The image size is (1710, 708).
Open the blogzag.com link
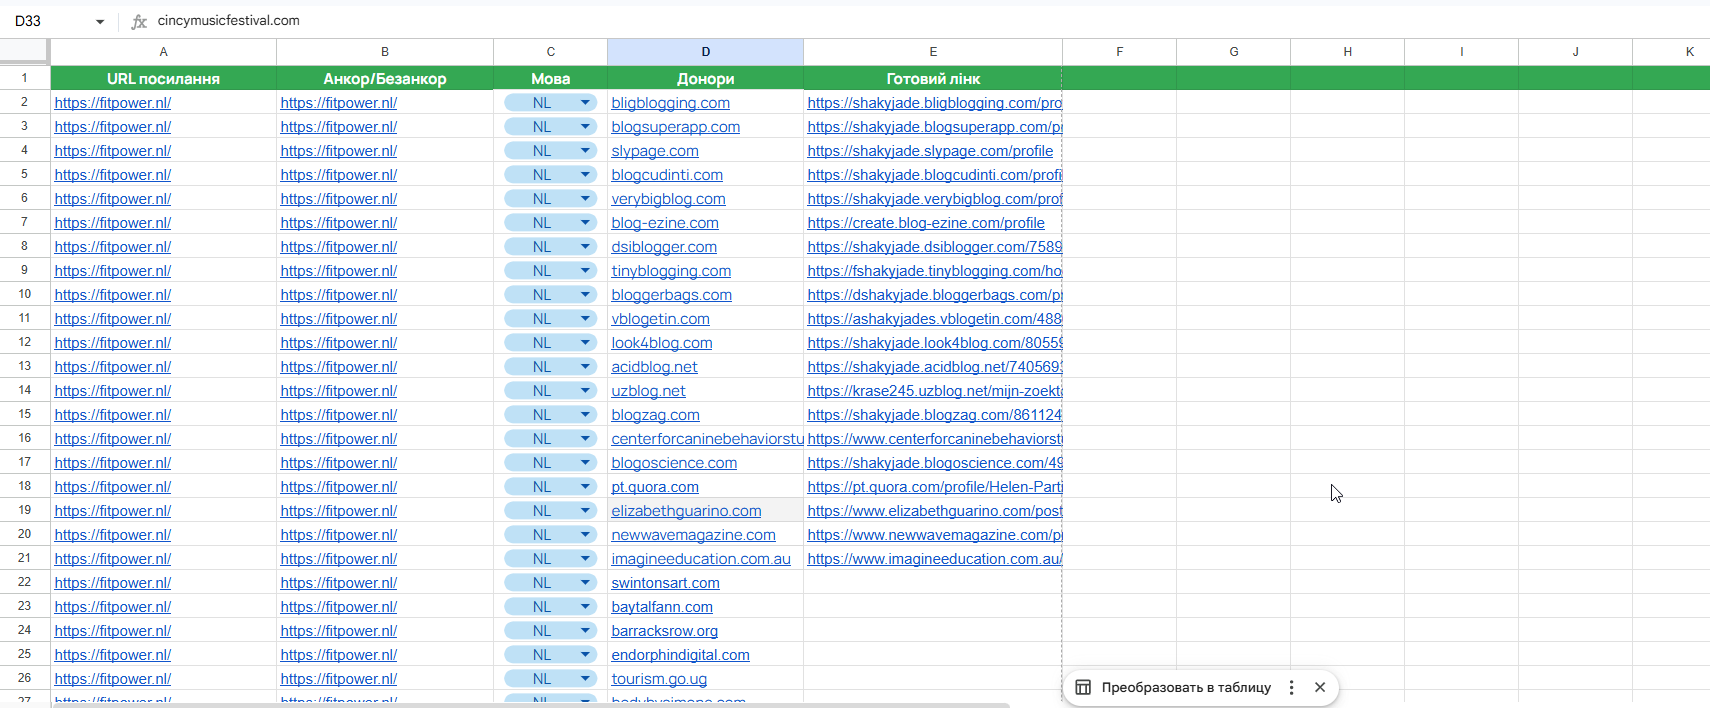pyautogui.click(x=655, y=415)
